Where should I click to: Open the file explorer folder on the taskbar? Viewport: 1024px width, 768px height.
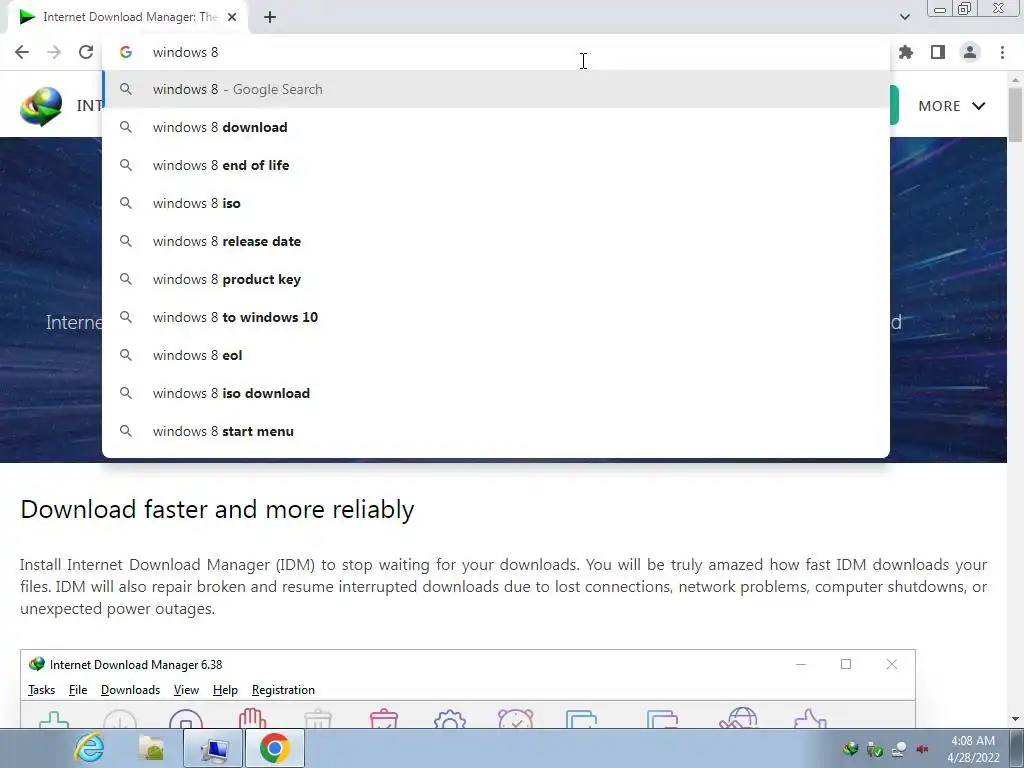(152, 748)
